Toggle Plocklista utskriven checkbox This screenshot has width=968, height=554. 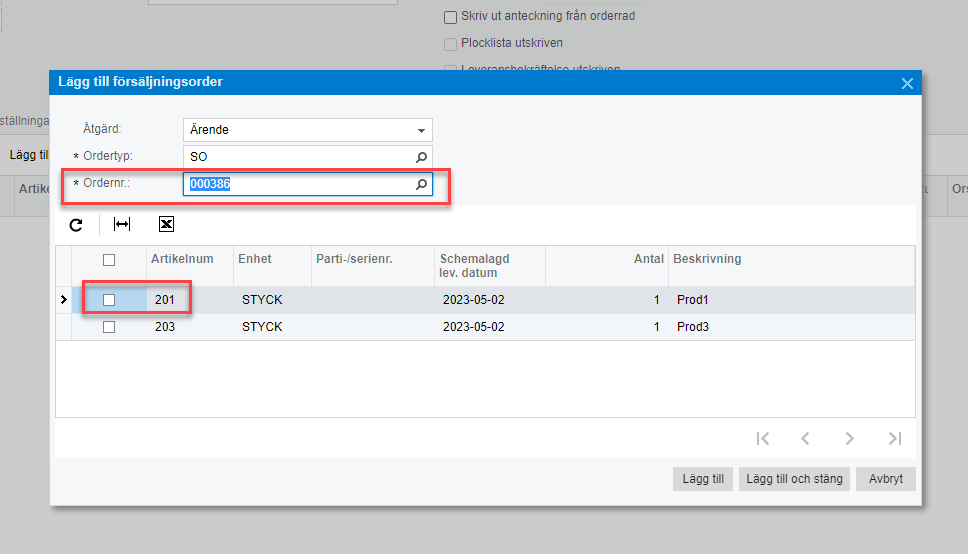tap(451, 44)
